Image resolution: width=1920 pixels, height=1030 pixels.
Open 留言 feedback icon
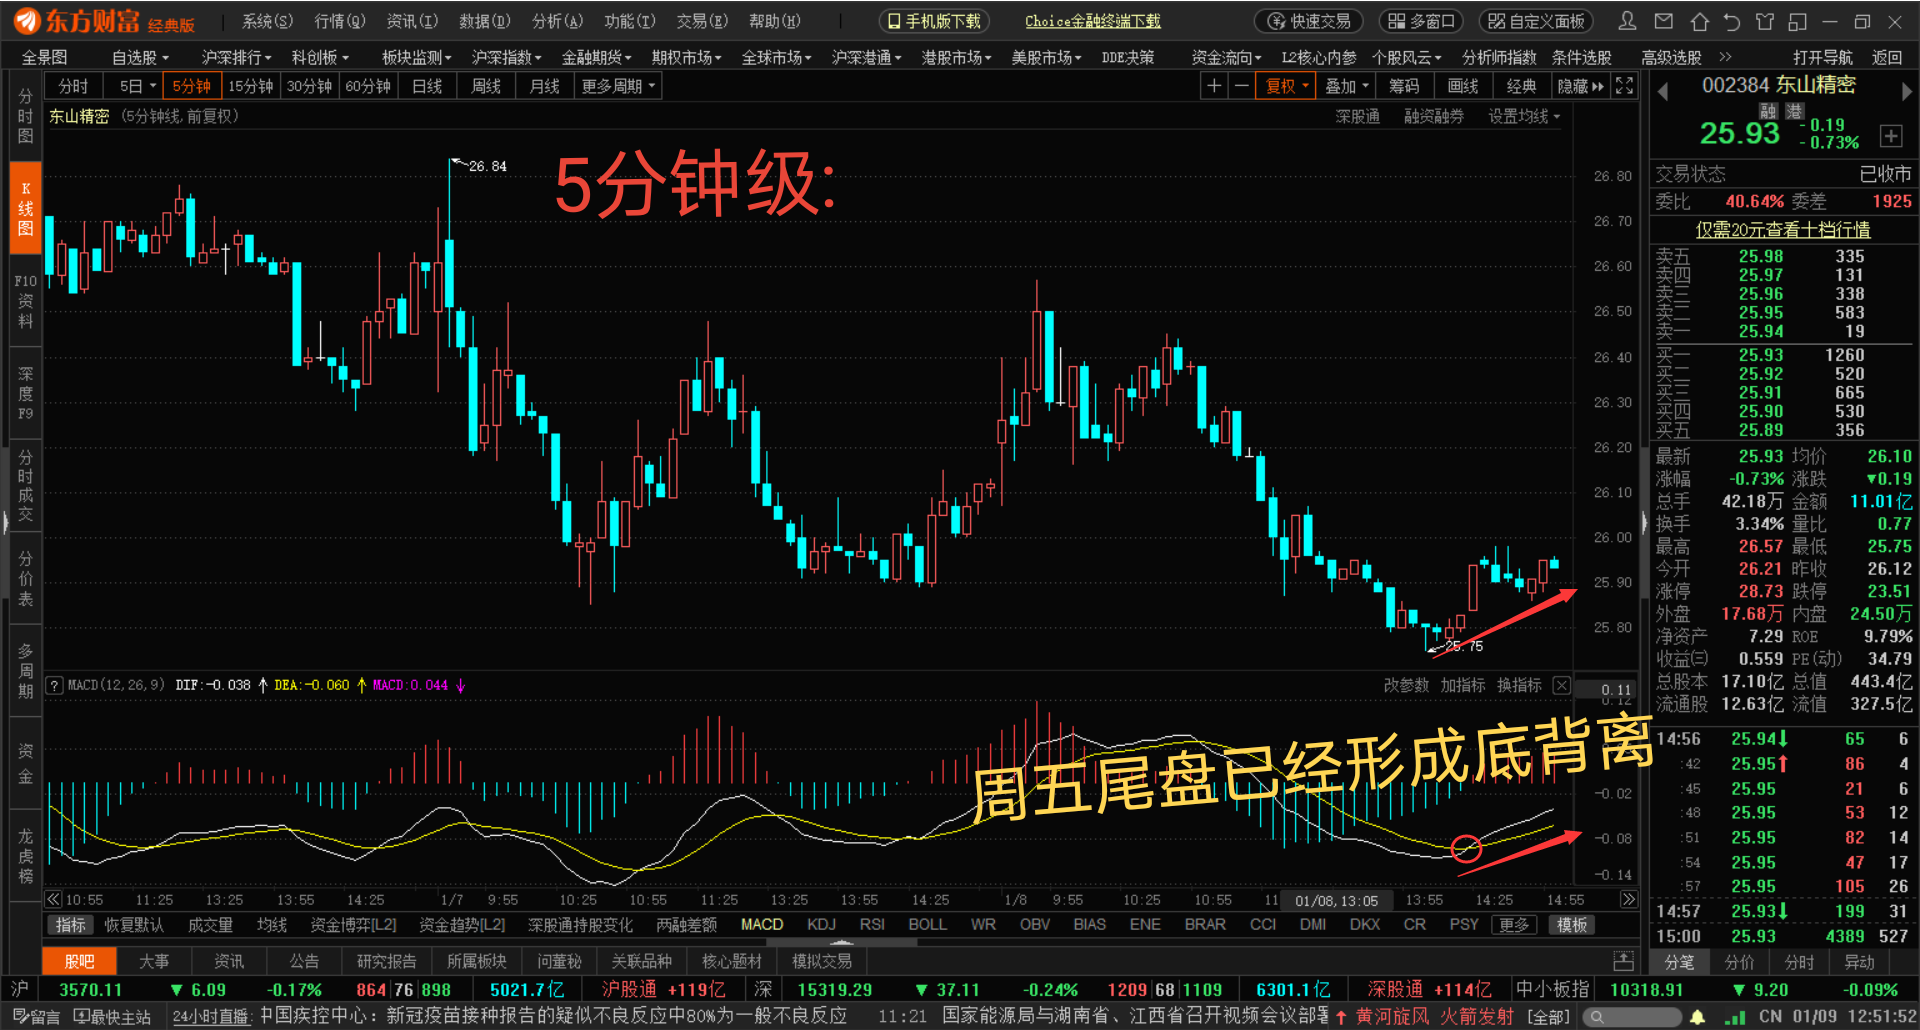coord(36,1017)
